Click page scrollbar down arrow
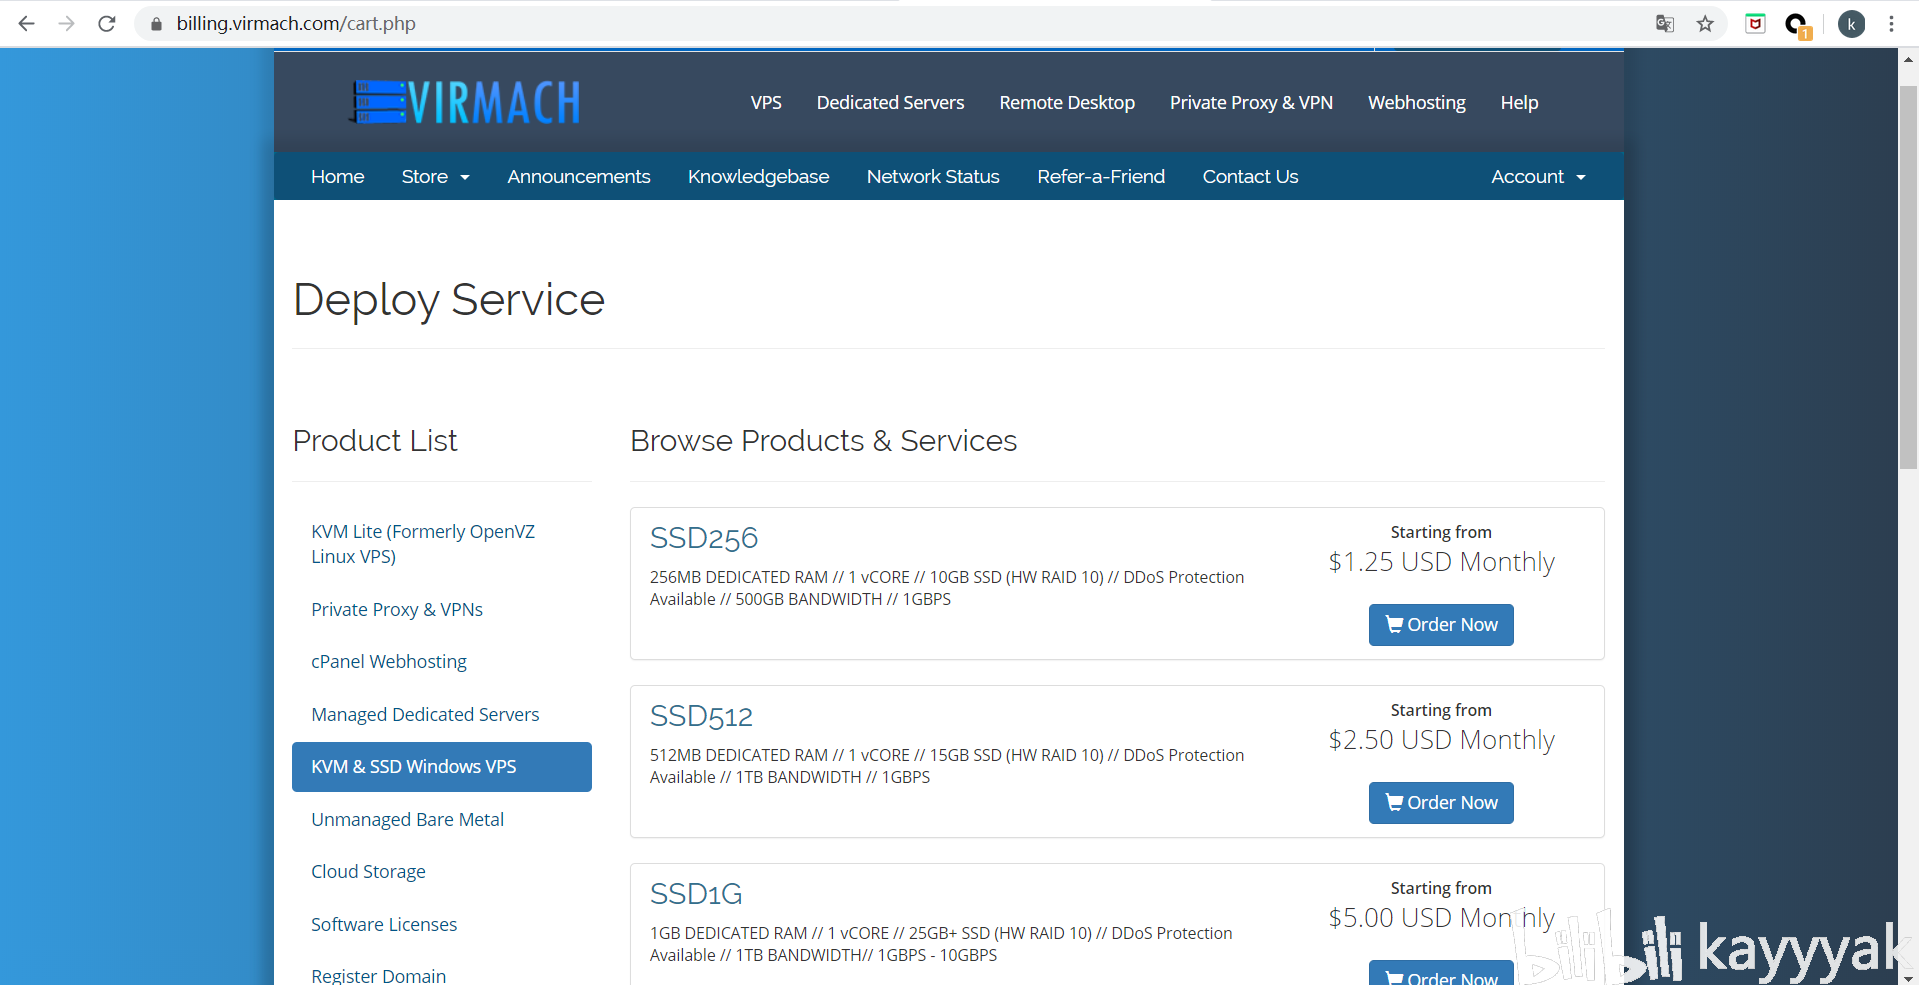This screenshot has width=1919, height=985. pyautogui.click(x=1908, y=977)
